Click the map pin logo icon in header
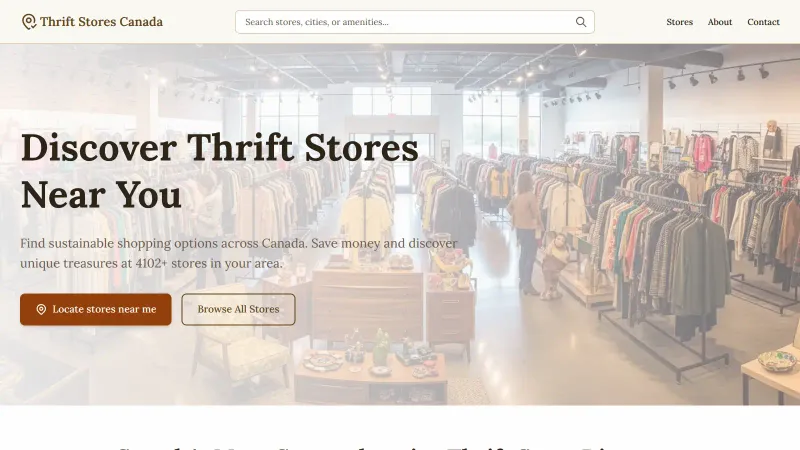Screen dimensions: 800x450 pos(29,22)
